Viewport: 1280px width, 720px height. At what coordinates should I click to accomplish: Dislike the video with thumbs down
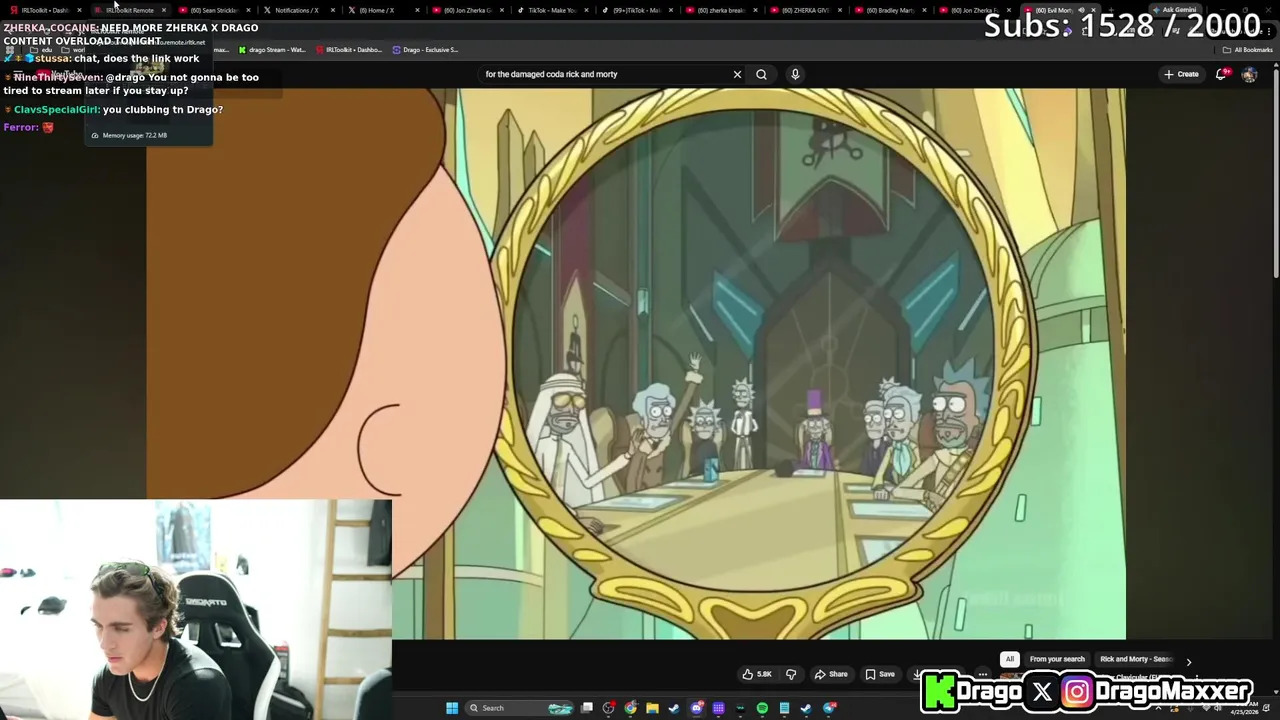(x=791, y=674)
